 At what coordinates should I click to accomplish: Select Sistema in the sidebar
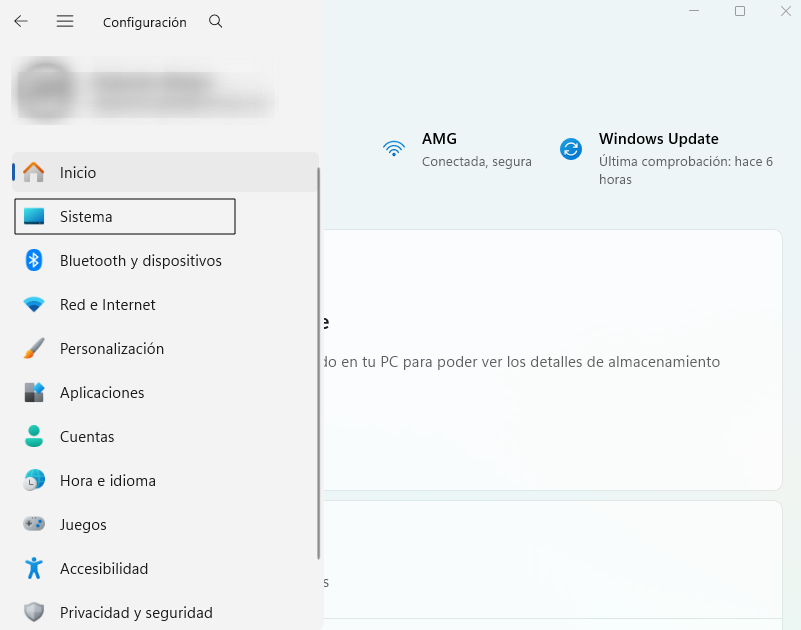pos(124,216)
